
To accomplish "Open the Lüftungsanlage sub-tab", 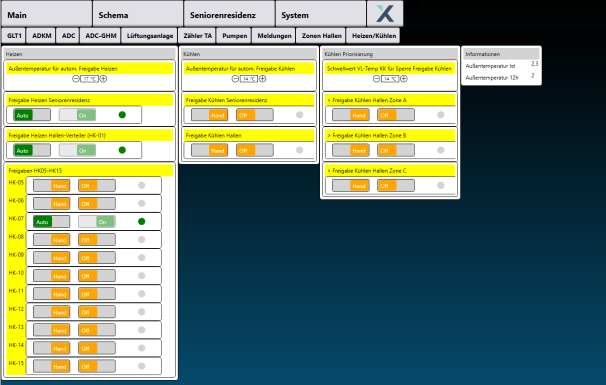I will click(x=150, y=36).
